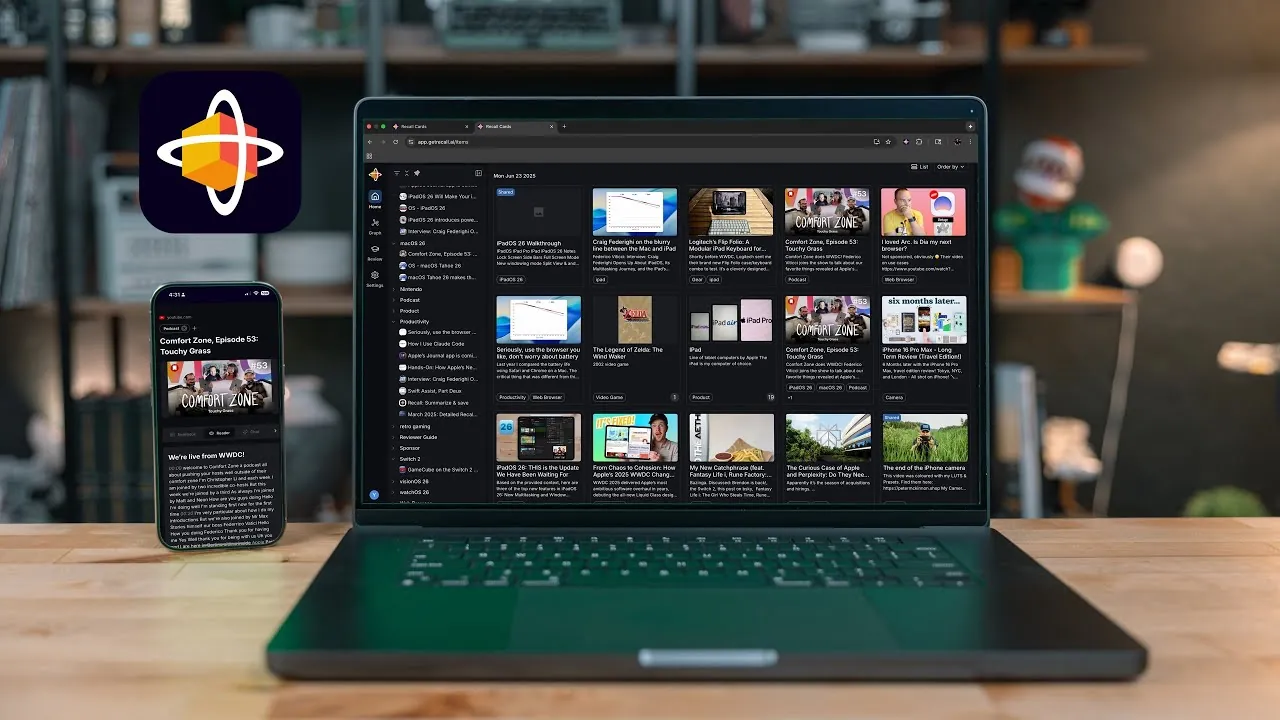Remove the Podcast tag on the phone
This screenshot has height=720, width=1280.
point(184,328)
